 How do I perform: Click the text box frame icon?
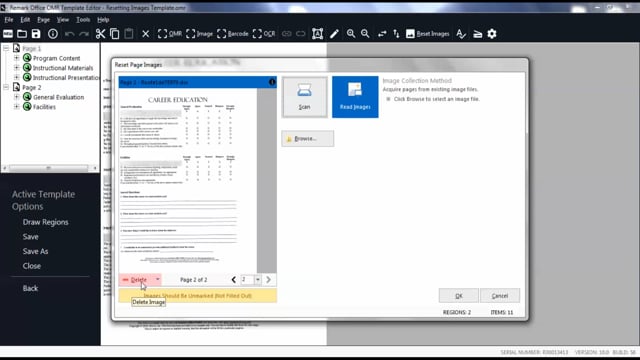click(318, 34)
